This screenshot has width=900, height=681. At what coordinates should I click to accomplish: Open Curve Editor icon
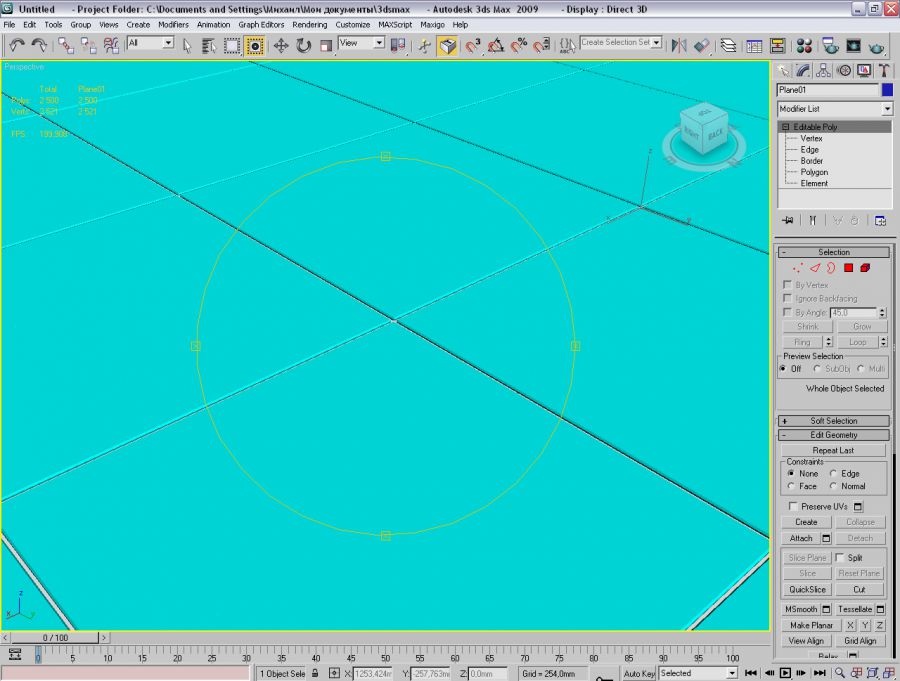pos(754,45)
